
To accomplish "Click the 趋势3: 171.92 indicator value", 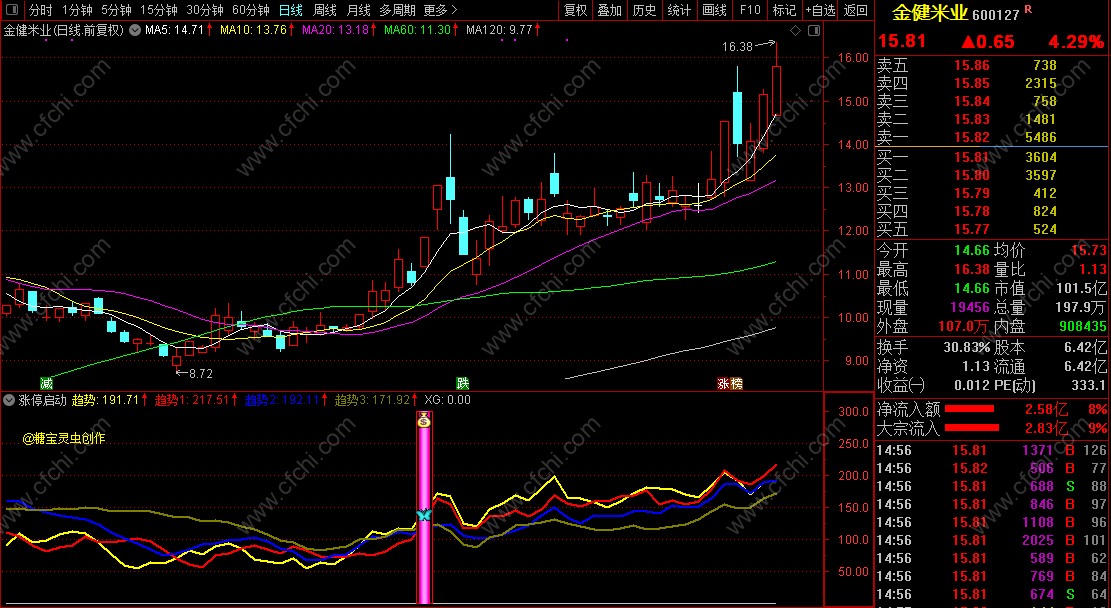I will (372, 400).
